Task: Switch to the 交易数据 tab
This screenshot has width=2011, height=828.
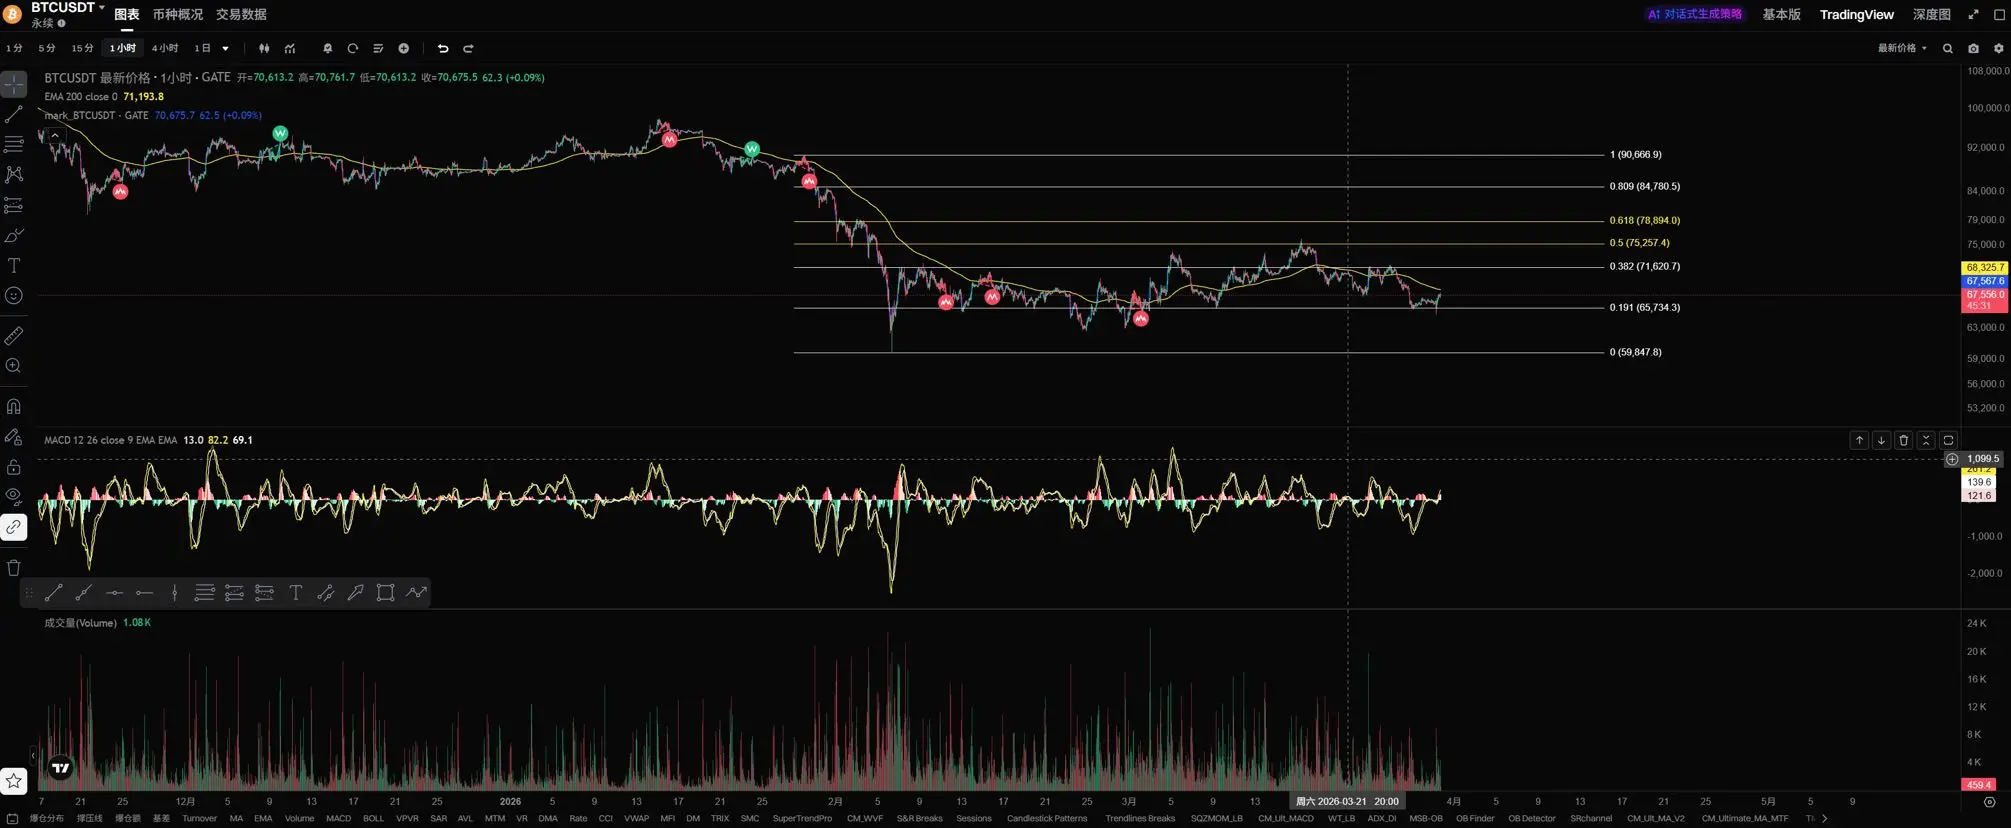Action: [x=241, y=14]
